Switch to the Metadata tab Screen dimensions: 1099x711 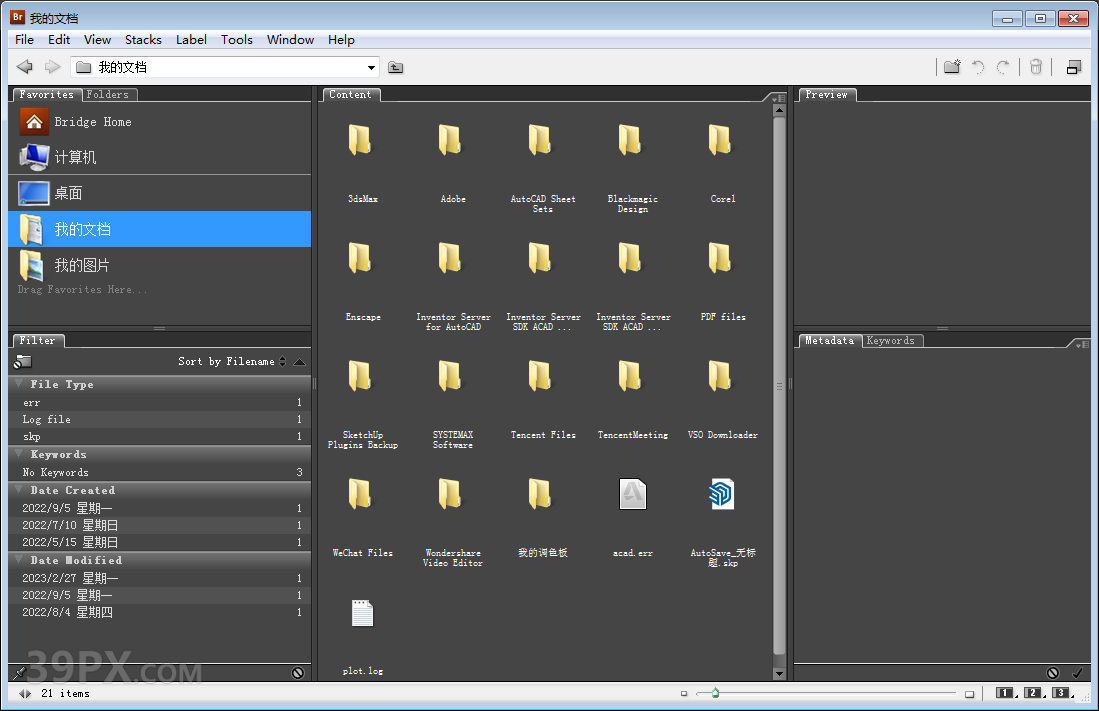pos(829,340)
